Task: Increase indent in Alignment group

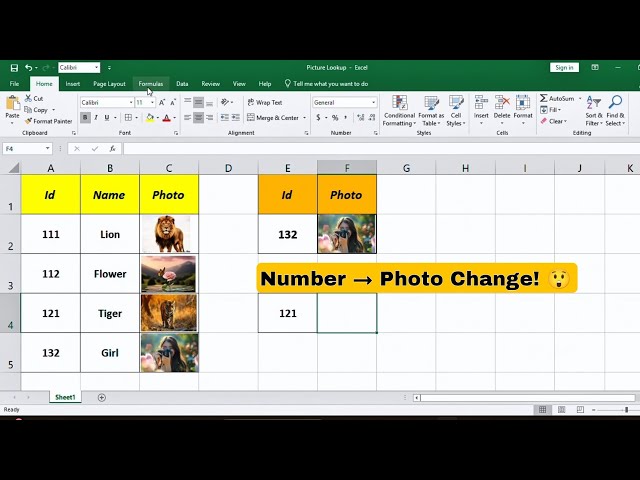Action: 236,118
